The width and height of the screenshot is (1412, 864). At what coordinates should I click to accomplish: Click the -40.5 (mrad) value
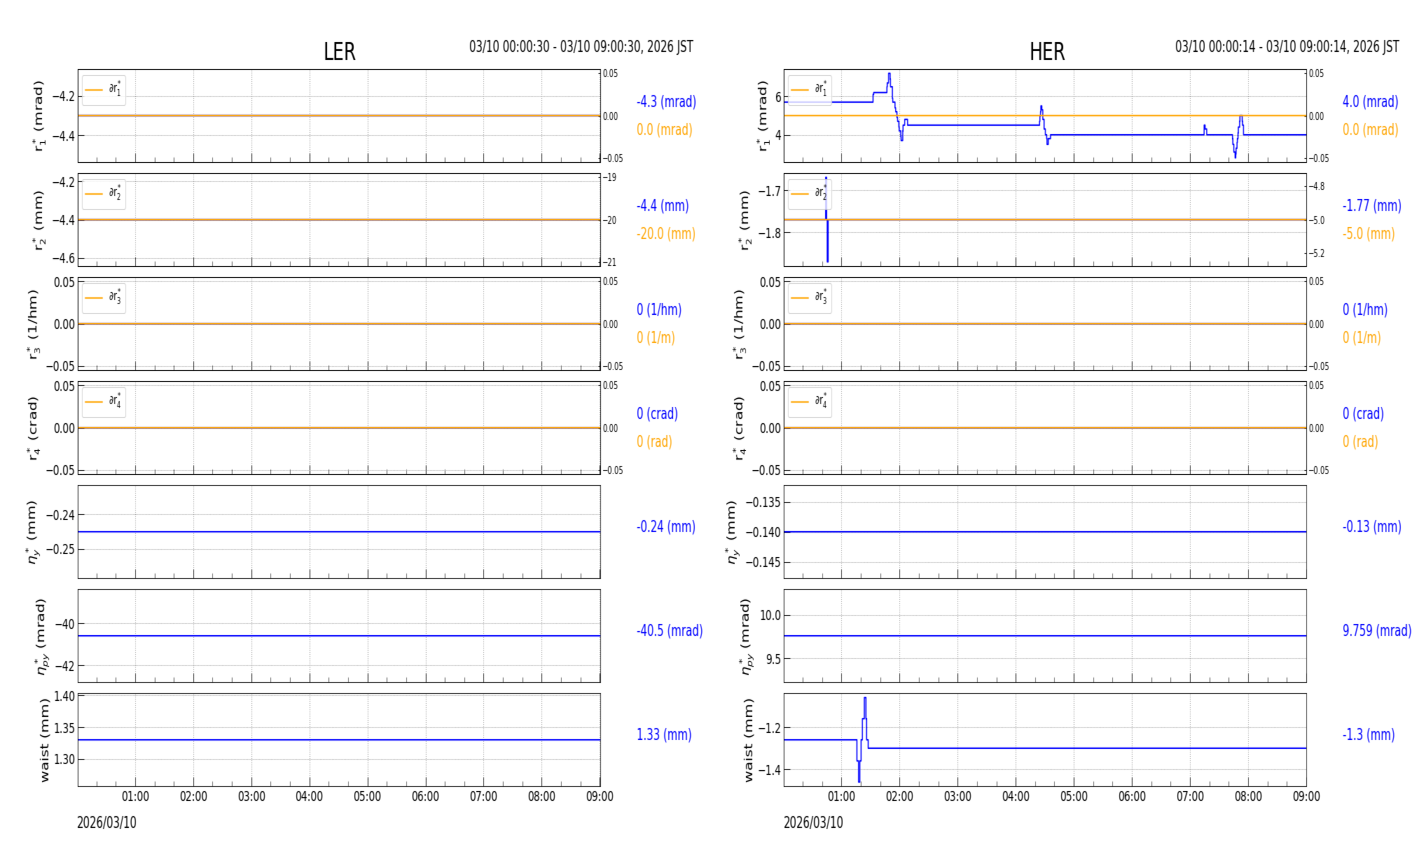(669, 631)
